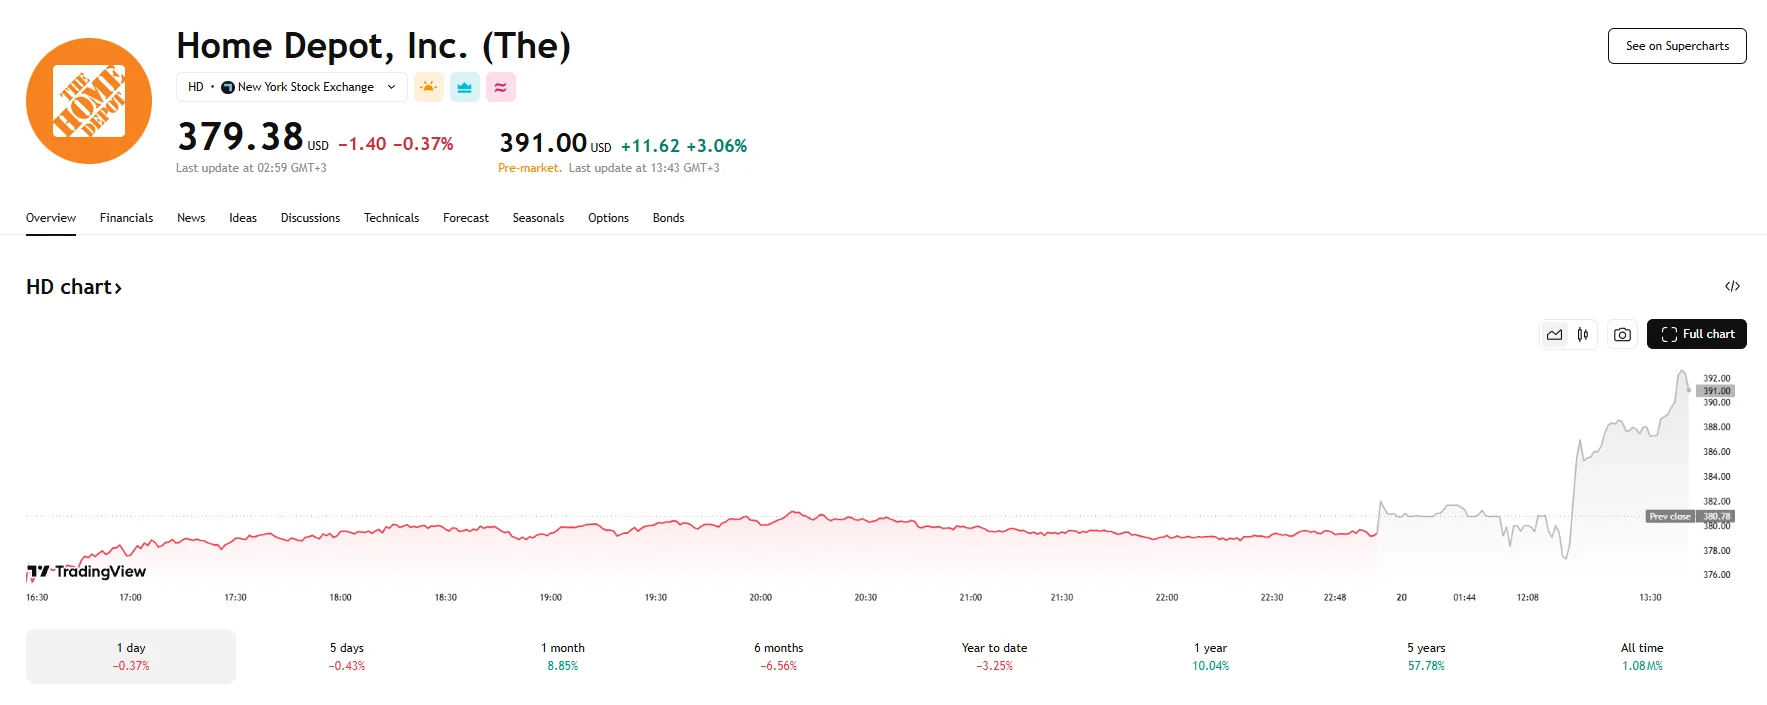Select the 6 months range

coord(779,656)
